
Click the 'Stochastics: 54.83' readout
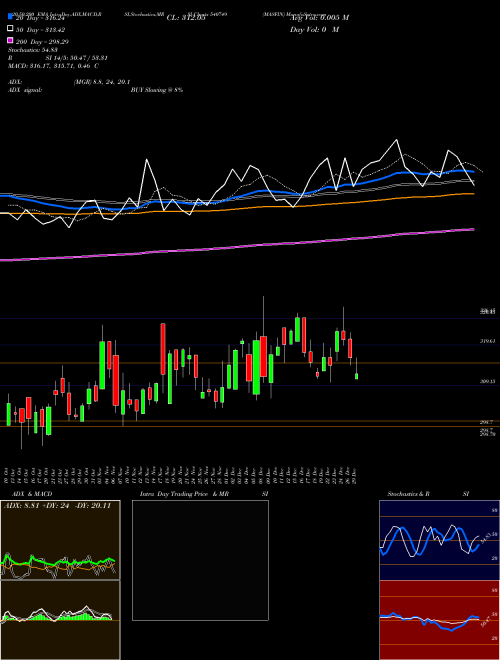click(33, 50)
